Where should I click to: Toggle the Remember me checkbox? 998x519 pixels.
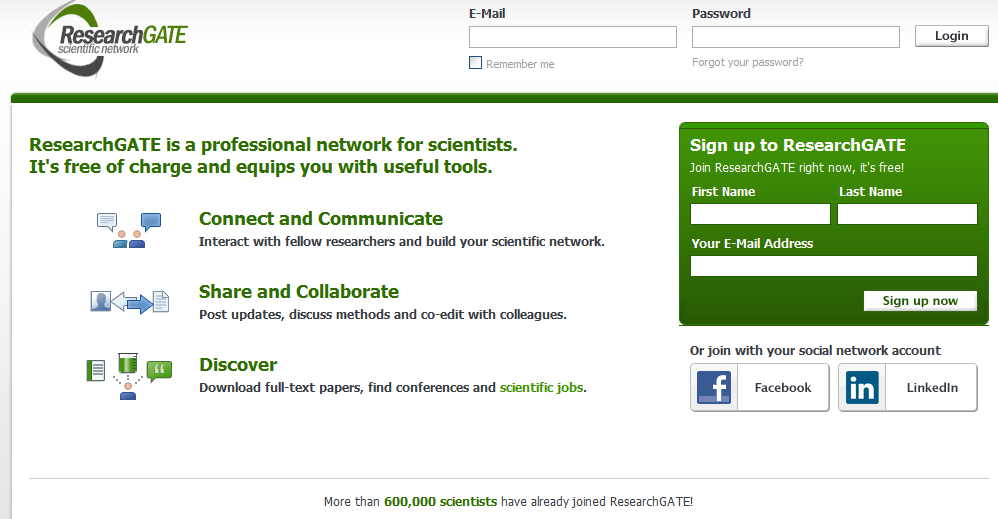[475, 62]
